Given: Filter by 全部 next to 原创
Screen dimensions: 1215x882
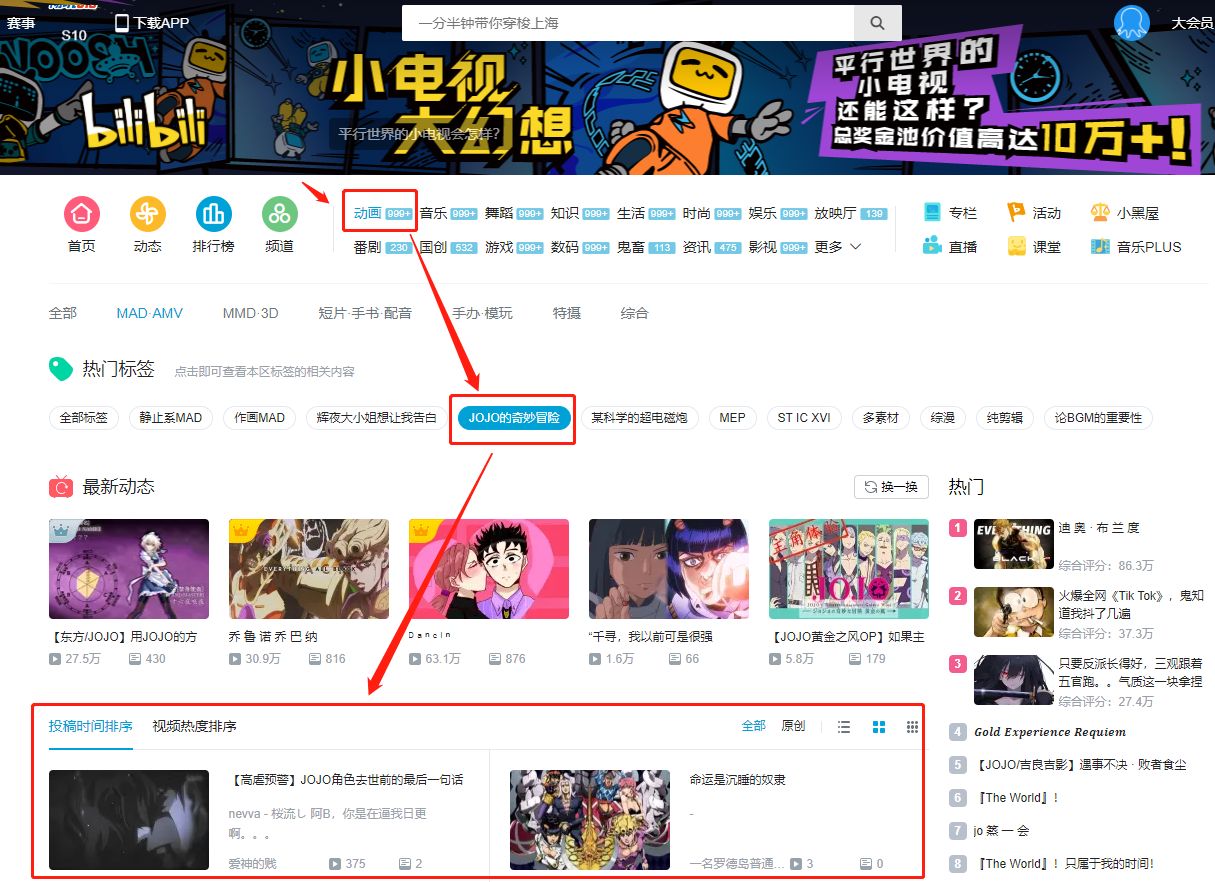Looking at the screenshot, I should coord(754,726).
